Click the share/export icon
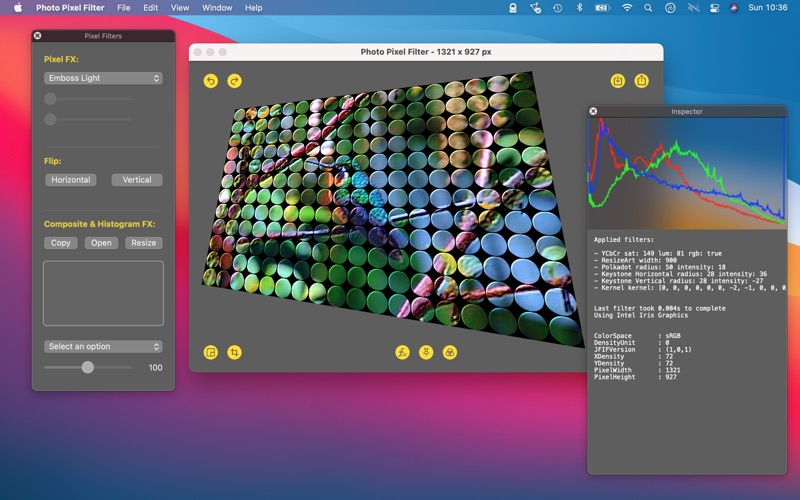This screenshot has width=800, height=500. click(x=641, y=81)
